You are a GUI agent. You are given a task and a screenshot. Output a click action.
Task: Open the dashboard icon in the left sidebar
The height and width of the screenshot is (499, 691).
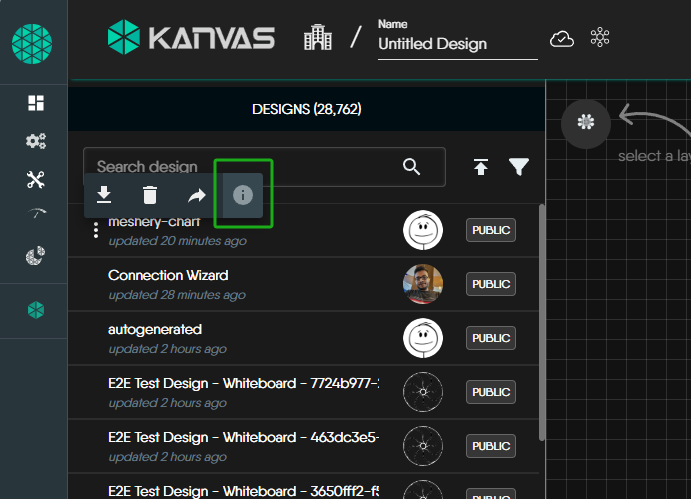pos(35,103)
